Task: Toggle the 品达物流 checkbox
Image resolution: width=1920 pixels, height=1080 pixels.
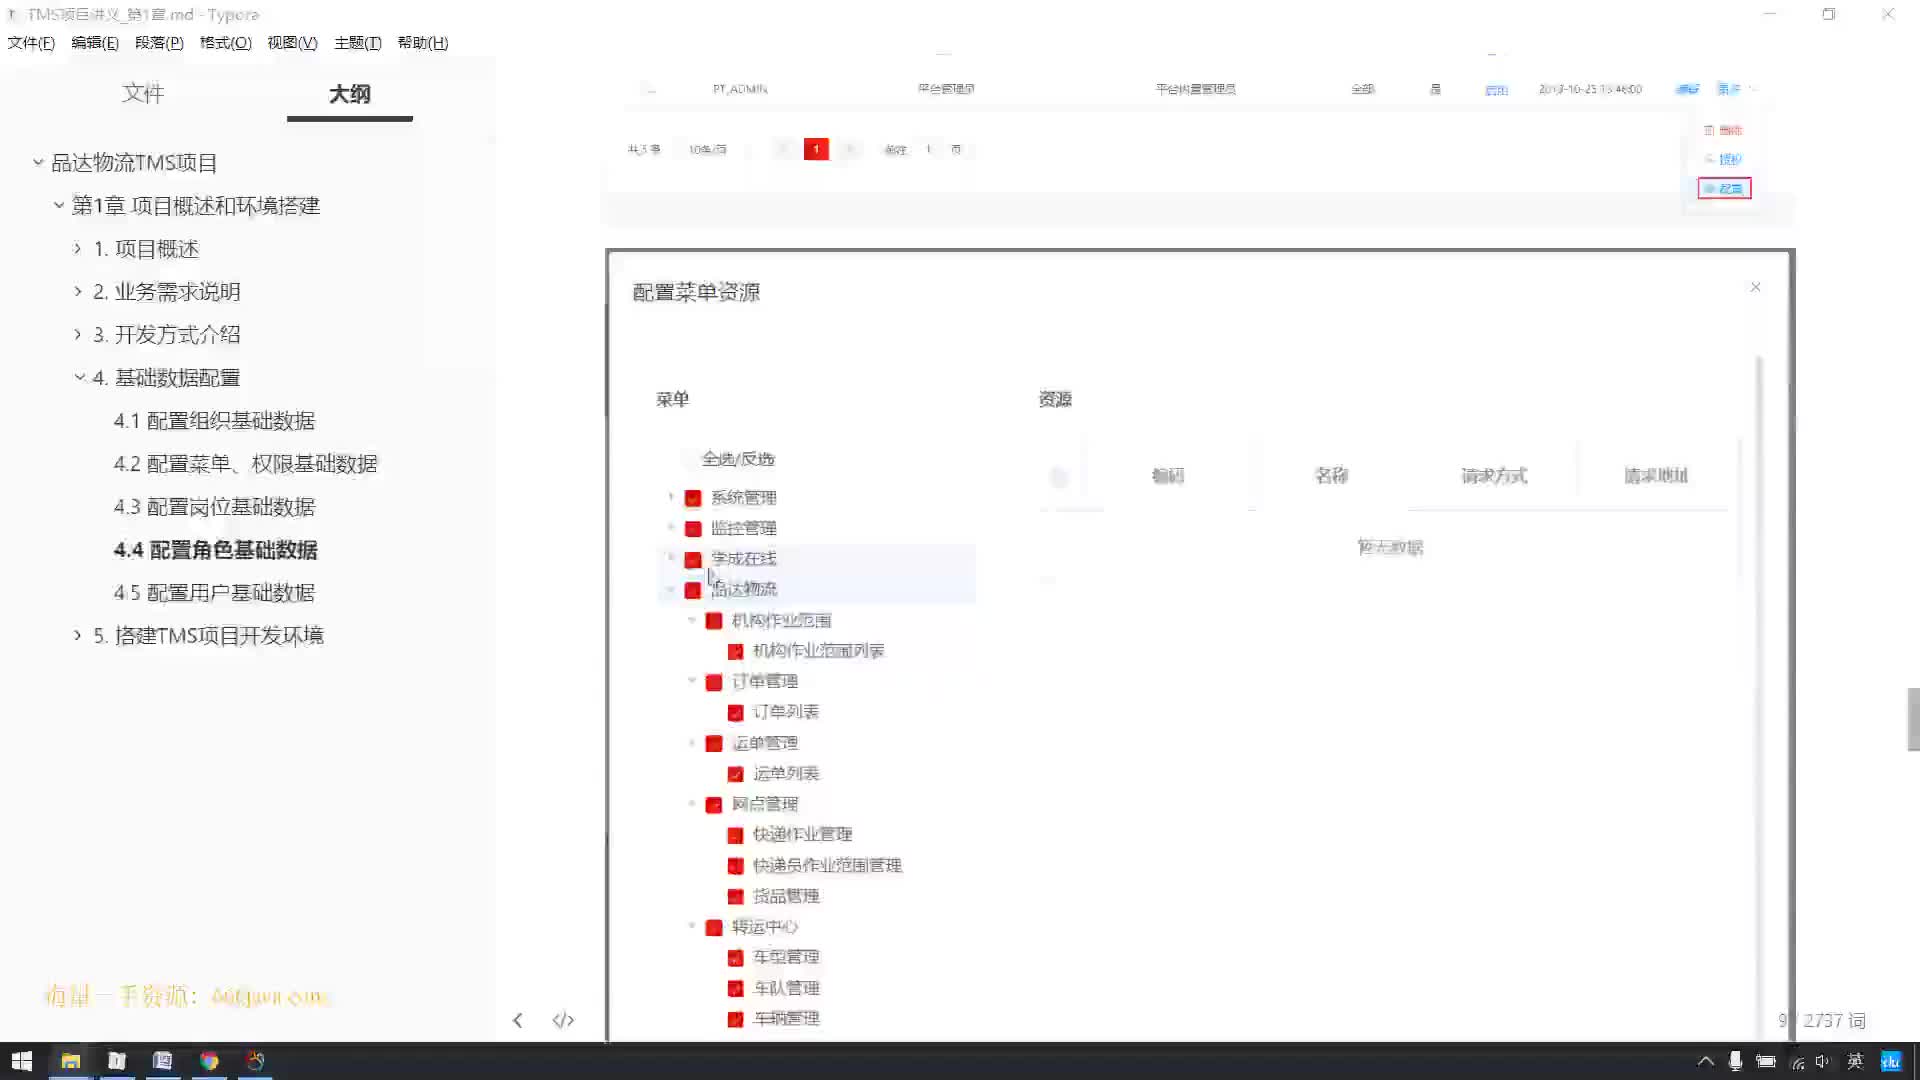Action: coord(692,590)
